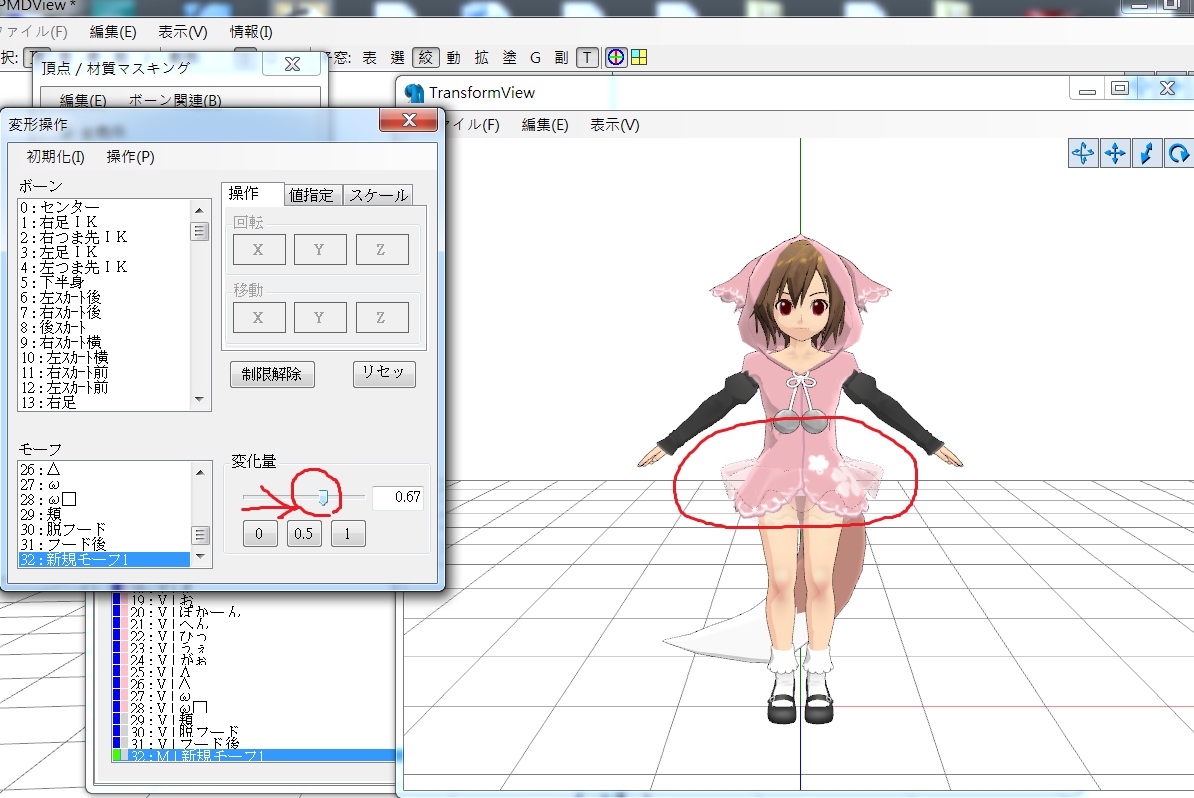Open ボーン関連(B) menu in masking window
Screen dimensions: 1194x798
click(175, 101)
